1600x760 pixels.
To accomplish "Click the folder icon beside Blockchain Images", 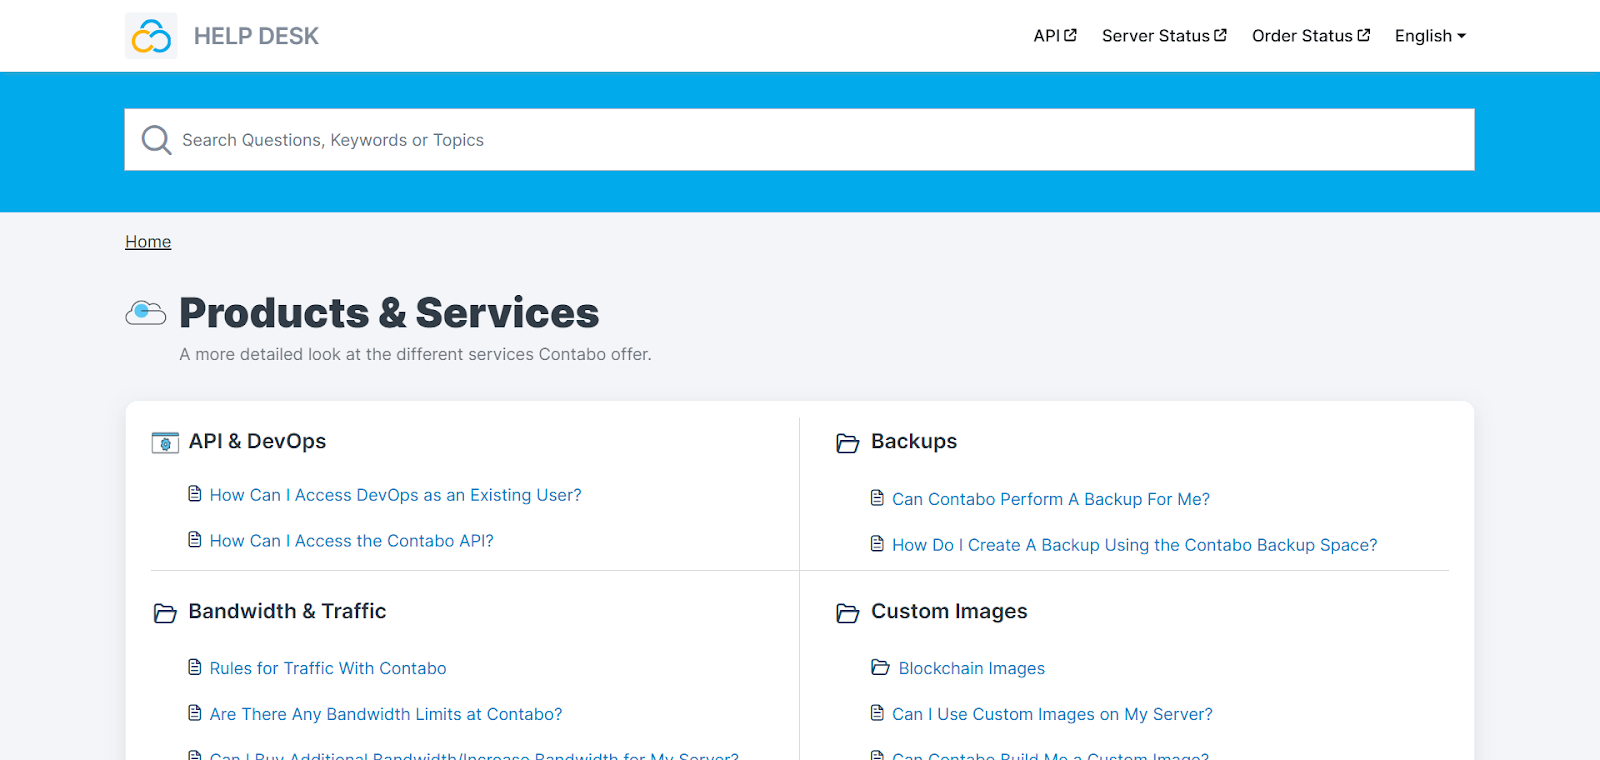I will point(880,667).
